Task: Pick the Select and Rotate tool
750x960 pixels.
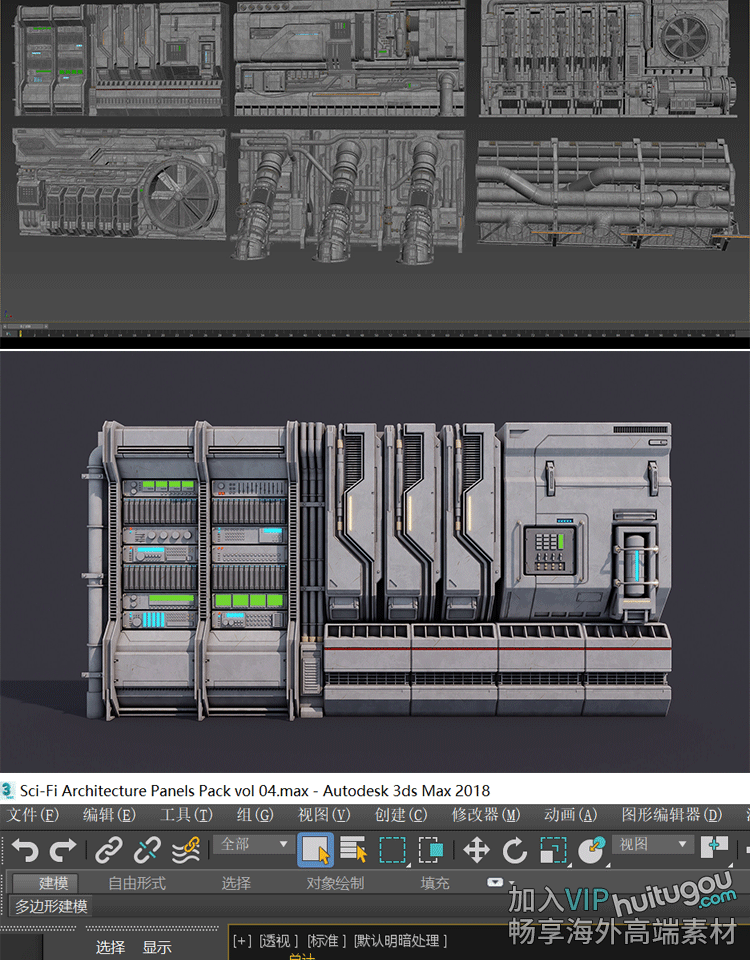Action: pyautogui.click(x=514, y=850)
